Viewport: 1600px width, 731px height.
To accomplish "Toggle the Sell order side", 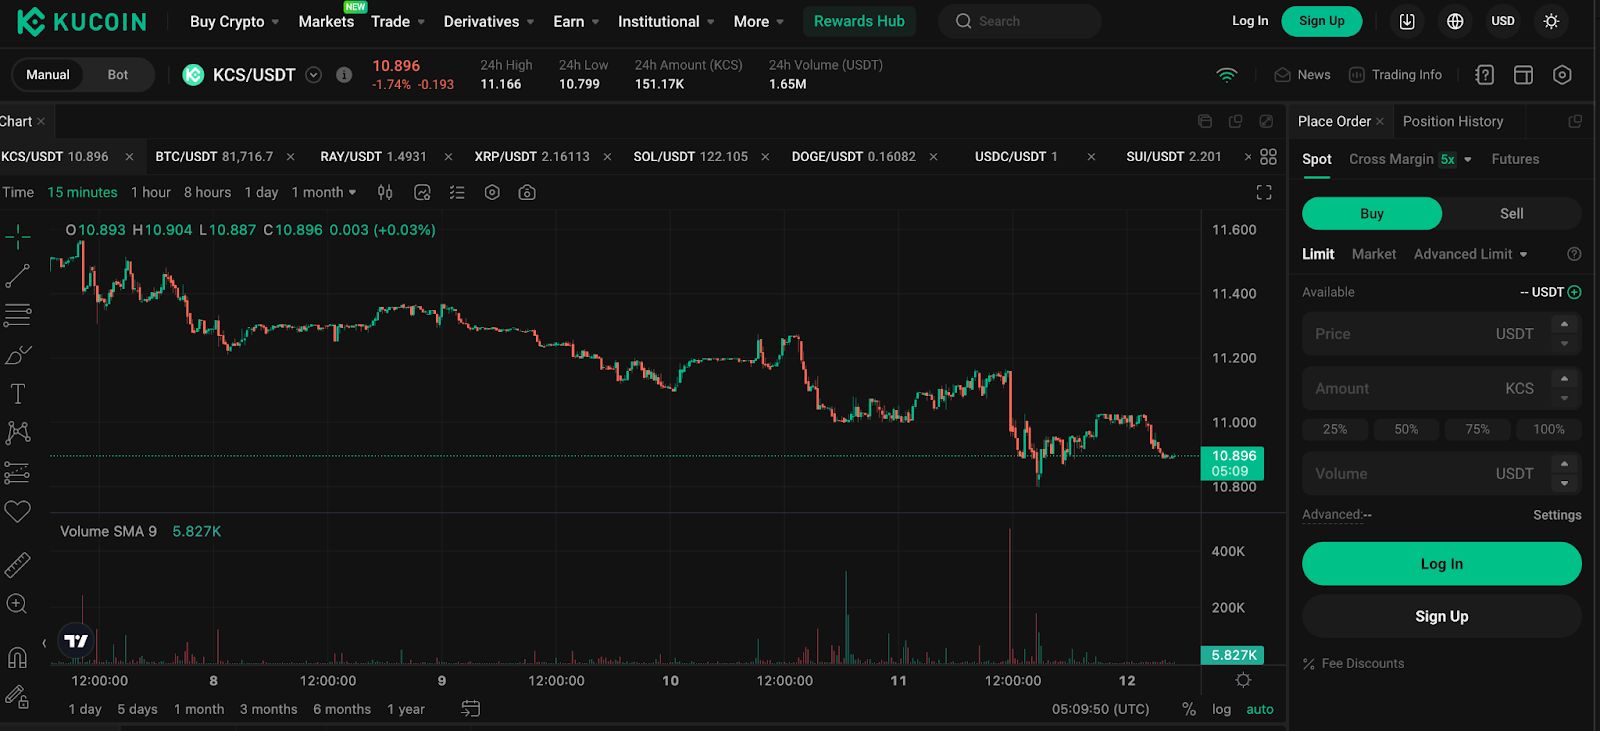I will click(1511, 214).
